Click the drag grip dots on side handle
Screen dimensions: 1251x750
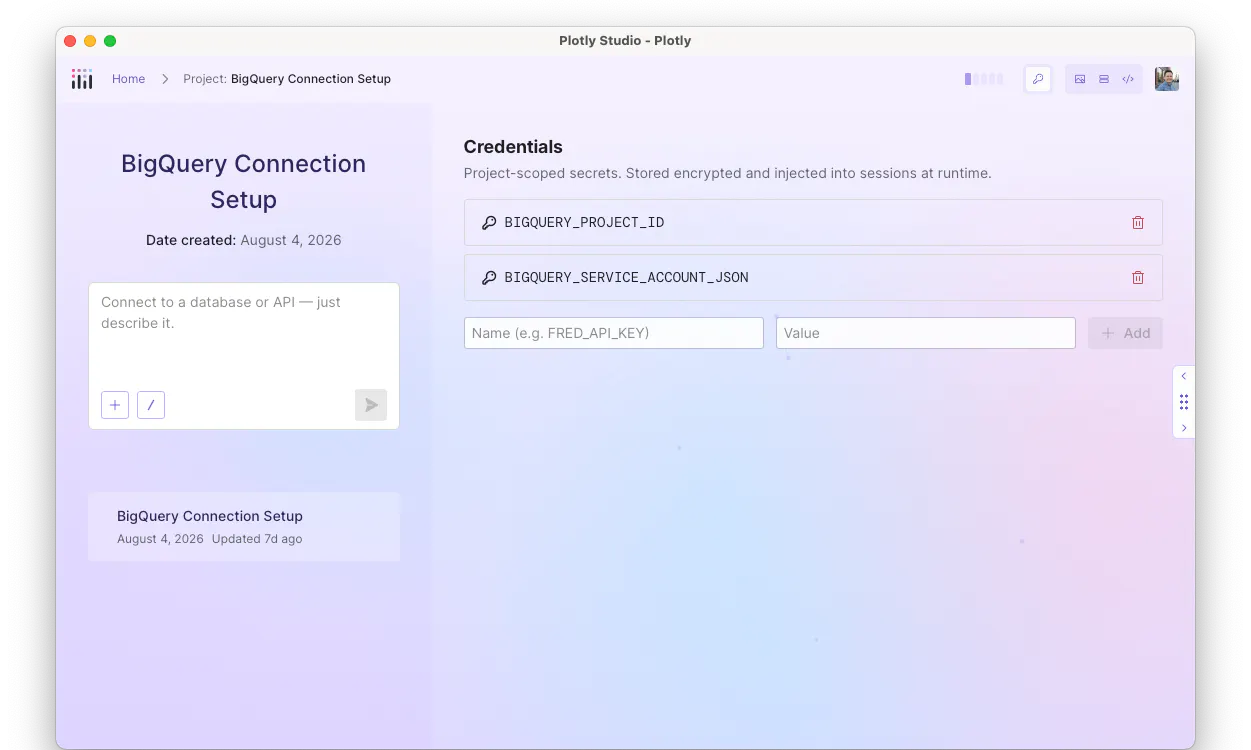tap(1184, 402)
